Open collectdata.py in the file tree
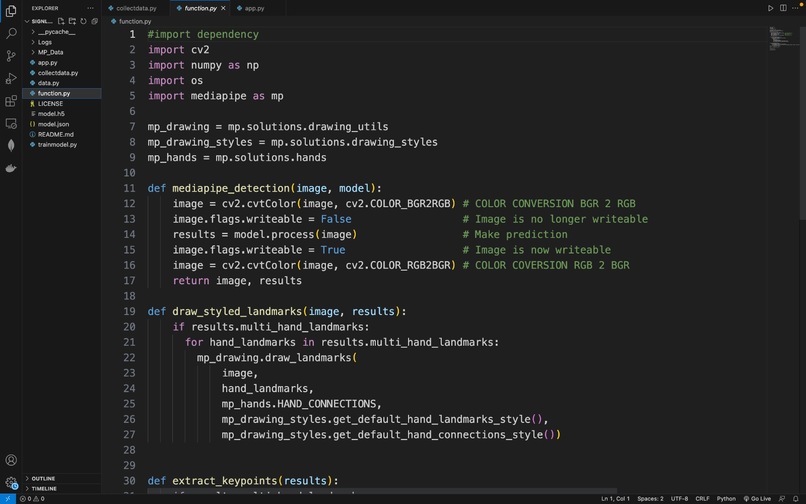 58,73
